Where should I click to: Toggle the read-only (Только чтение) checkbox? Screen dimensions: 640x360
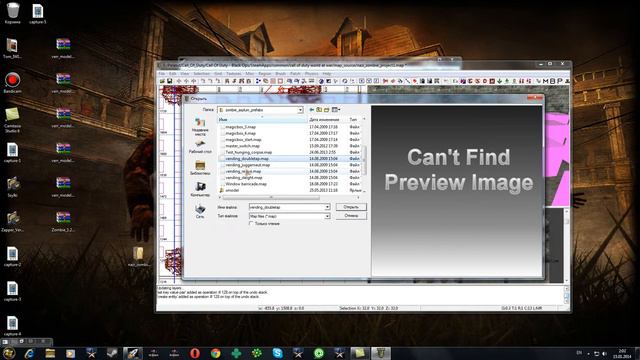[251, 224]
